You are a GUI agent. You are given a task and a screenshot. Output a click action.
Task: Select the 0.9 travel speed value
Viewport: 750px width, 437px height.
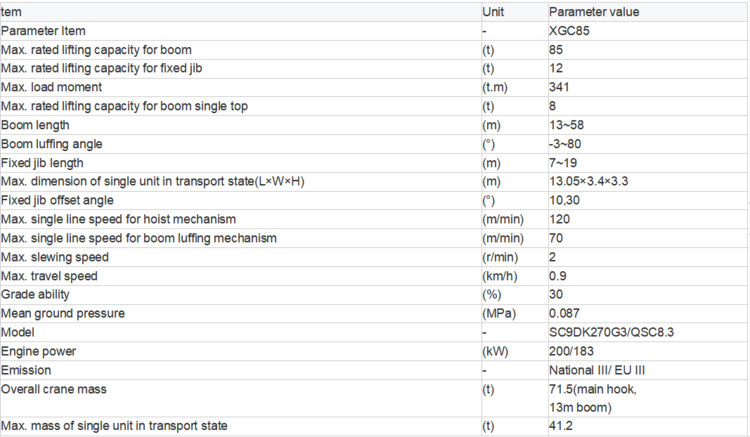click(558, 276)
